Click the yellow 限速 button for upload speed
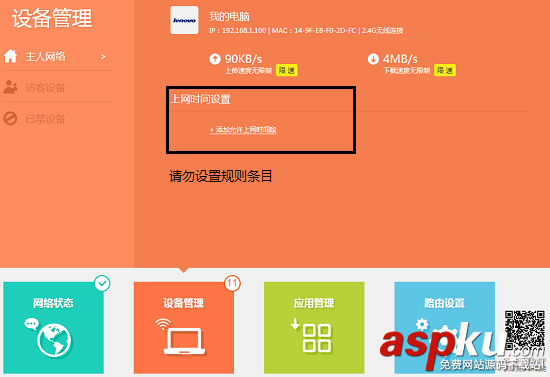This screenshot has height=377, width=550. [x=287, y=70]
